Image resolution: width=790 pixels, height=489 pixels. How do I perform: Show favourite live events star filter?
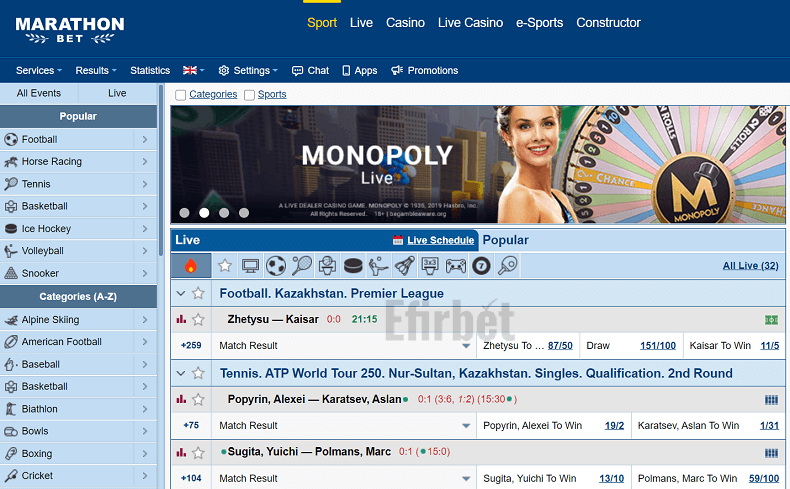225,265
